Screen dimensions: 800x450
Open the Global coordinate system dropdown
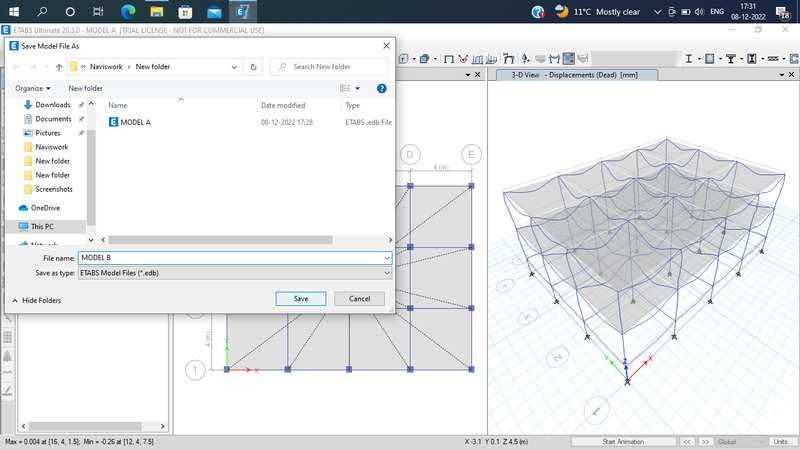coord(740,442)
